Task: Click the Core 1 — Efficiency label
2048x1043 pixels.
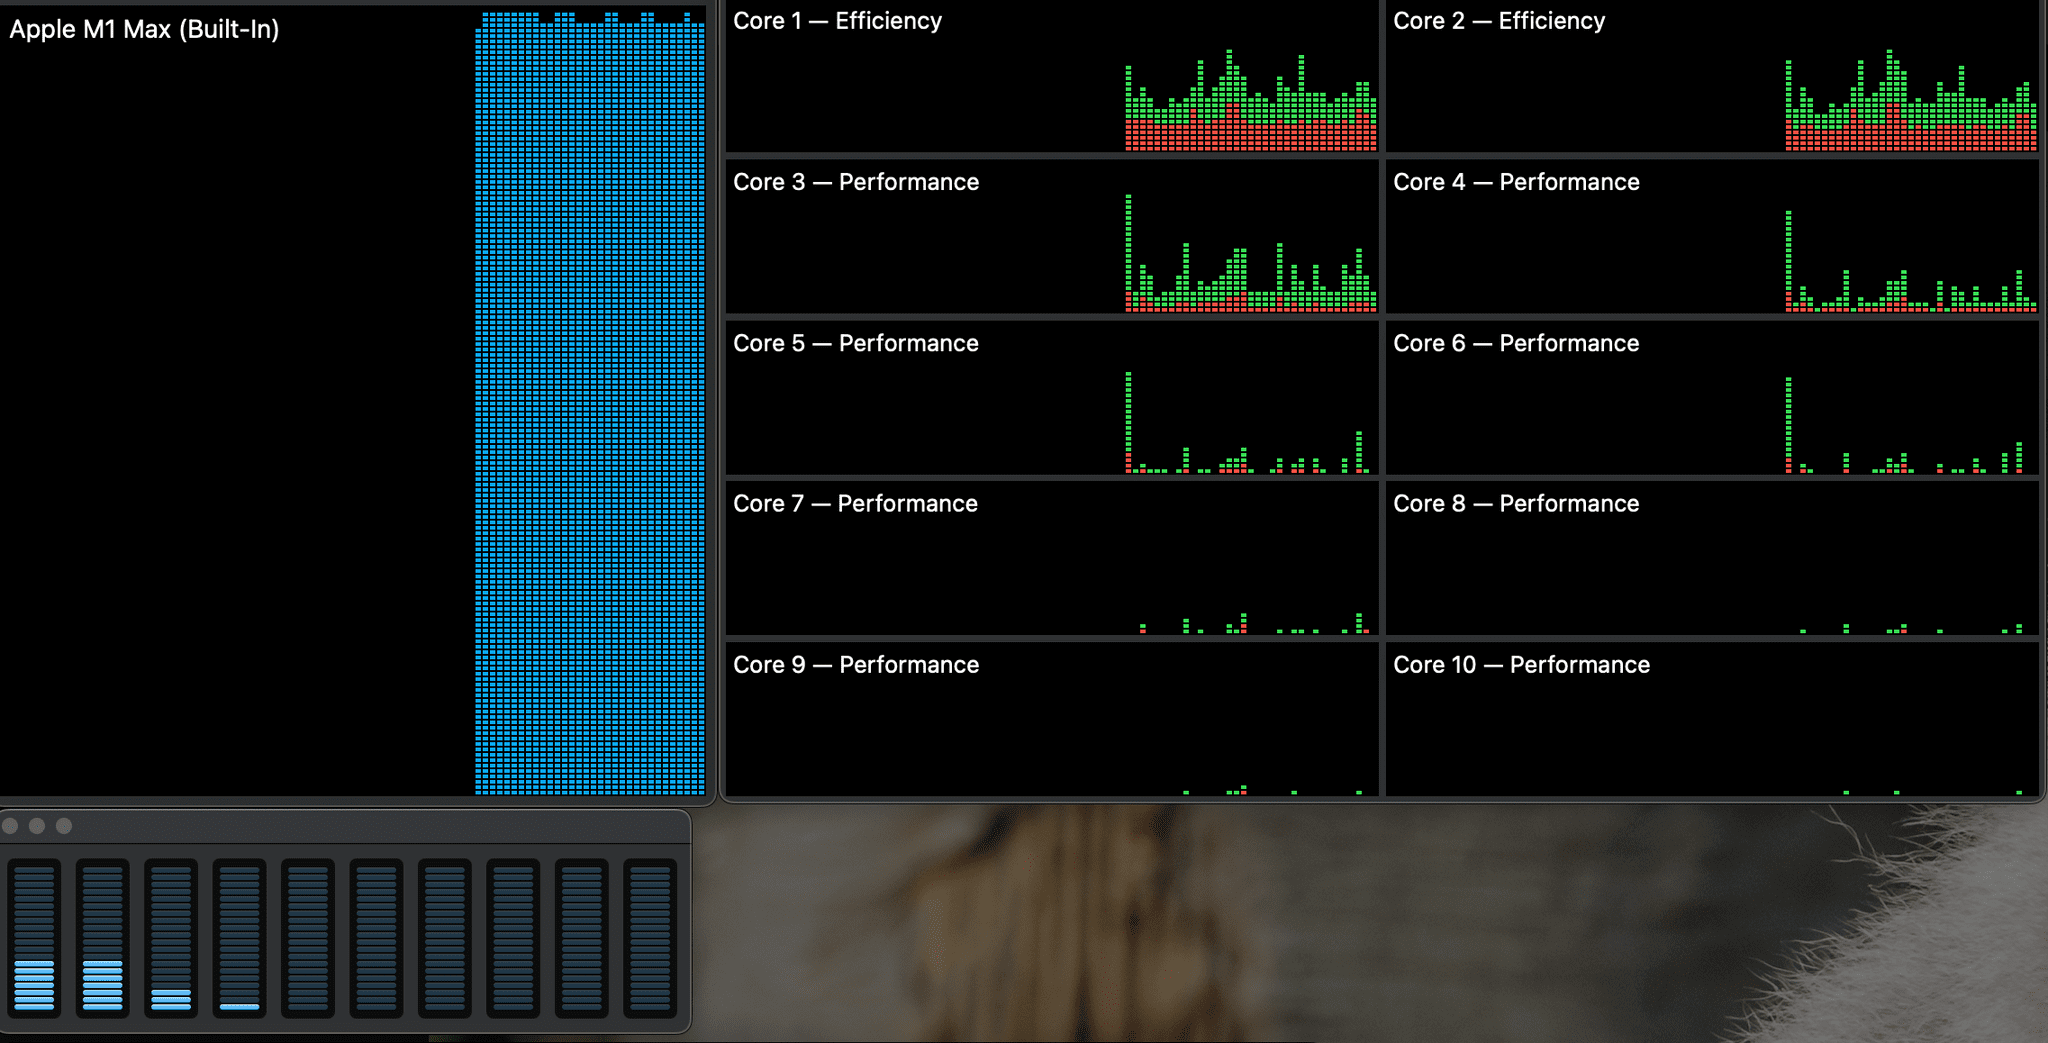Action: click(837, 21)
